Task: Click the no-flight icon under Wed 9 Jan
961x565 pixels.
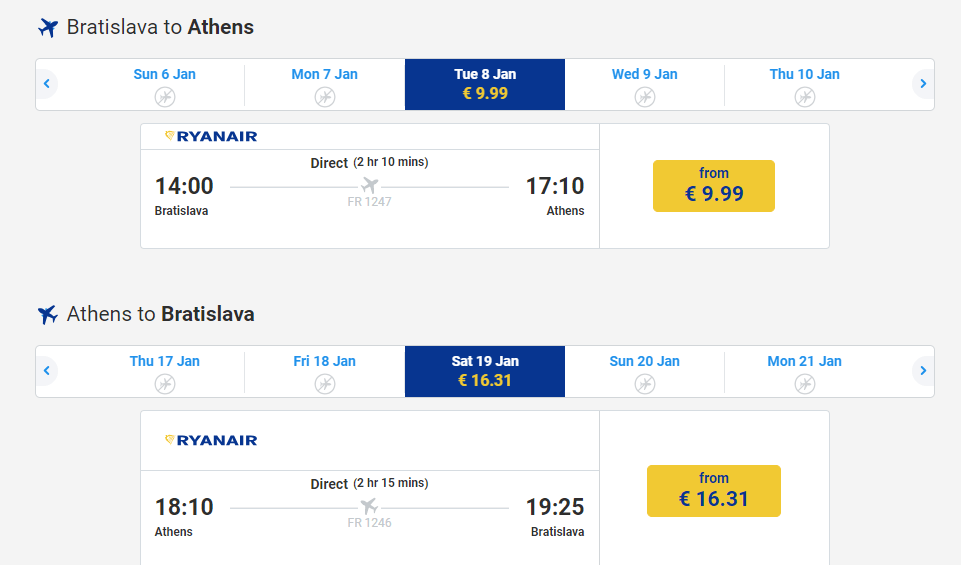Action: [x=645, y=97]
